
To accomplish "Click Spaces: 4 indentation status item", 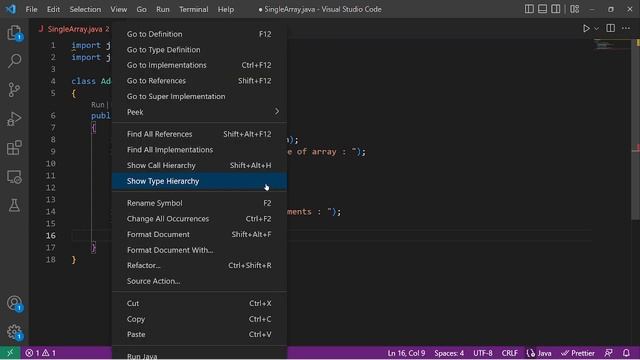I will pos(449,353).
